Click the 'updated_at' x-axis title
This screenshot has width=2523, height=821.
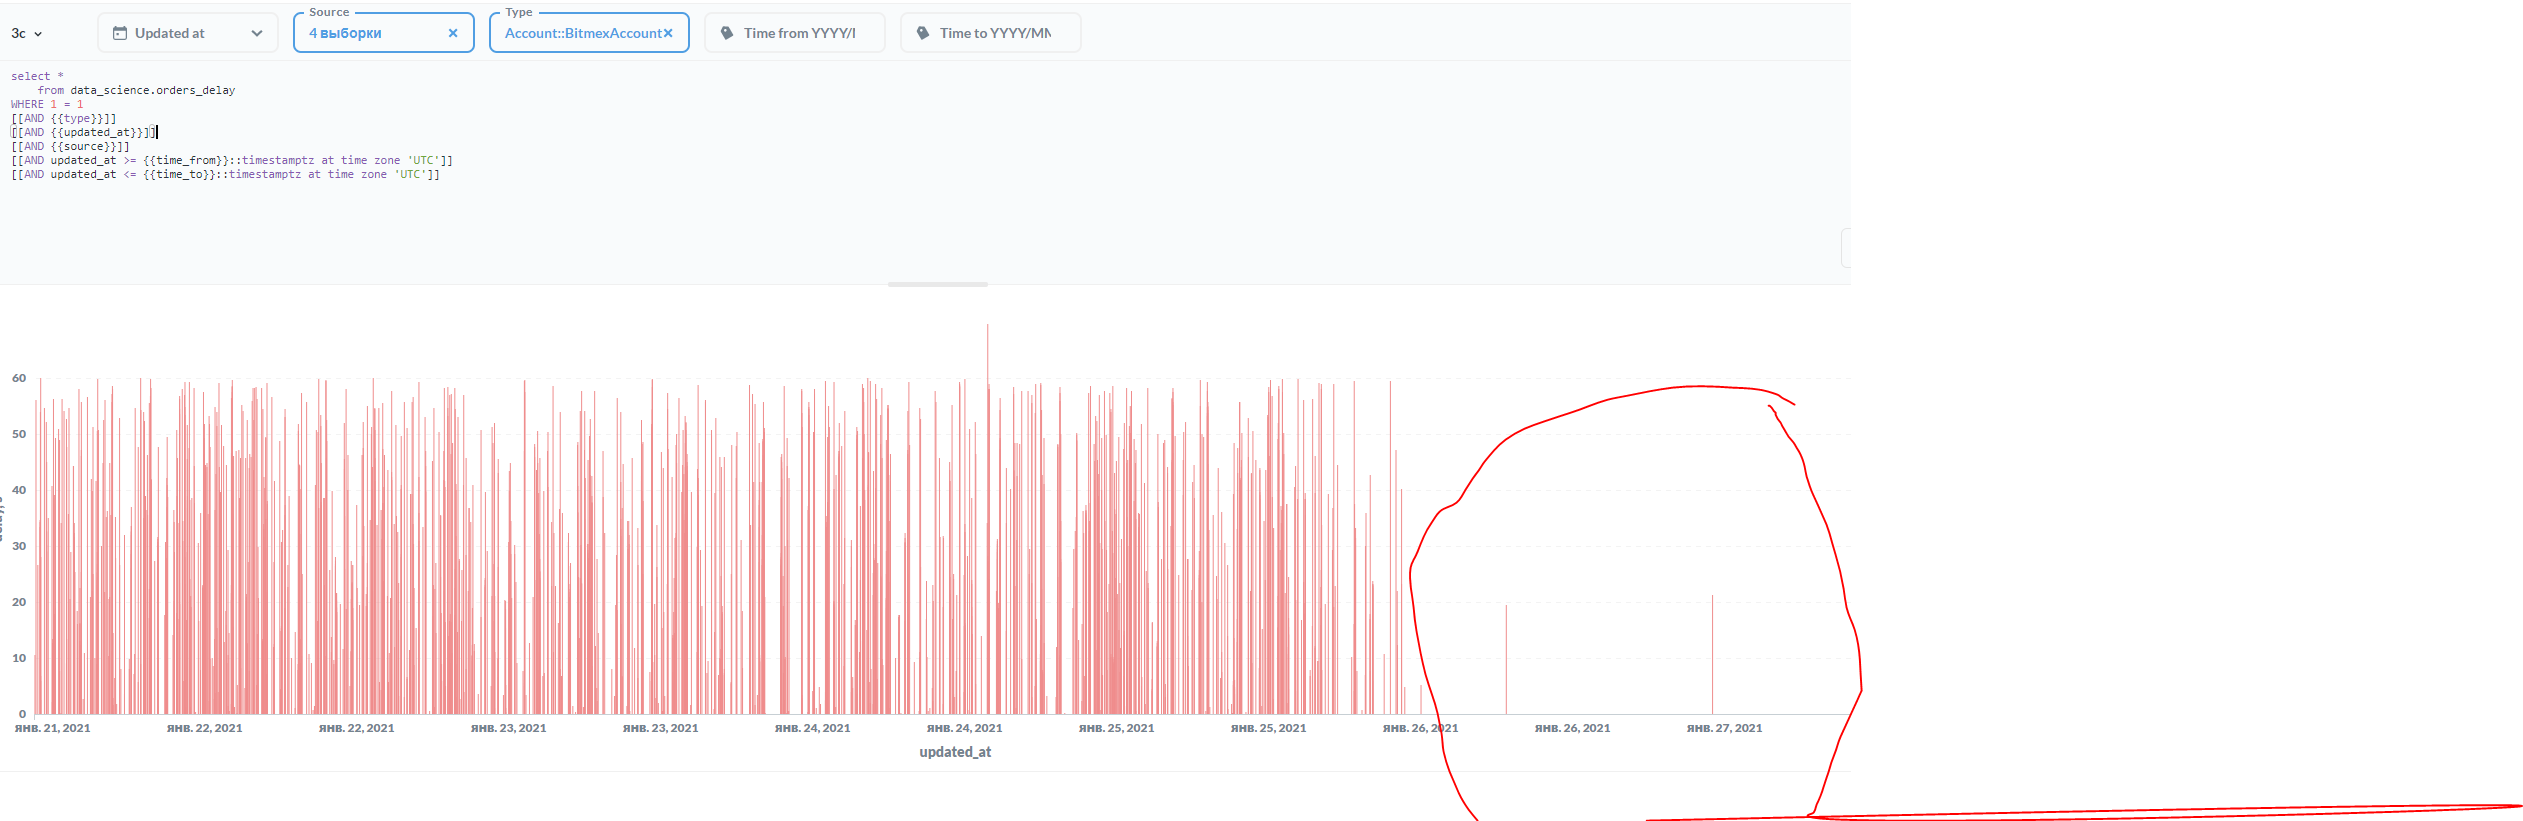click(955, 752)
